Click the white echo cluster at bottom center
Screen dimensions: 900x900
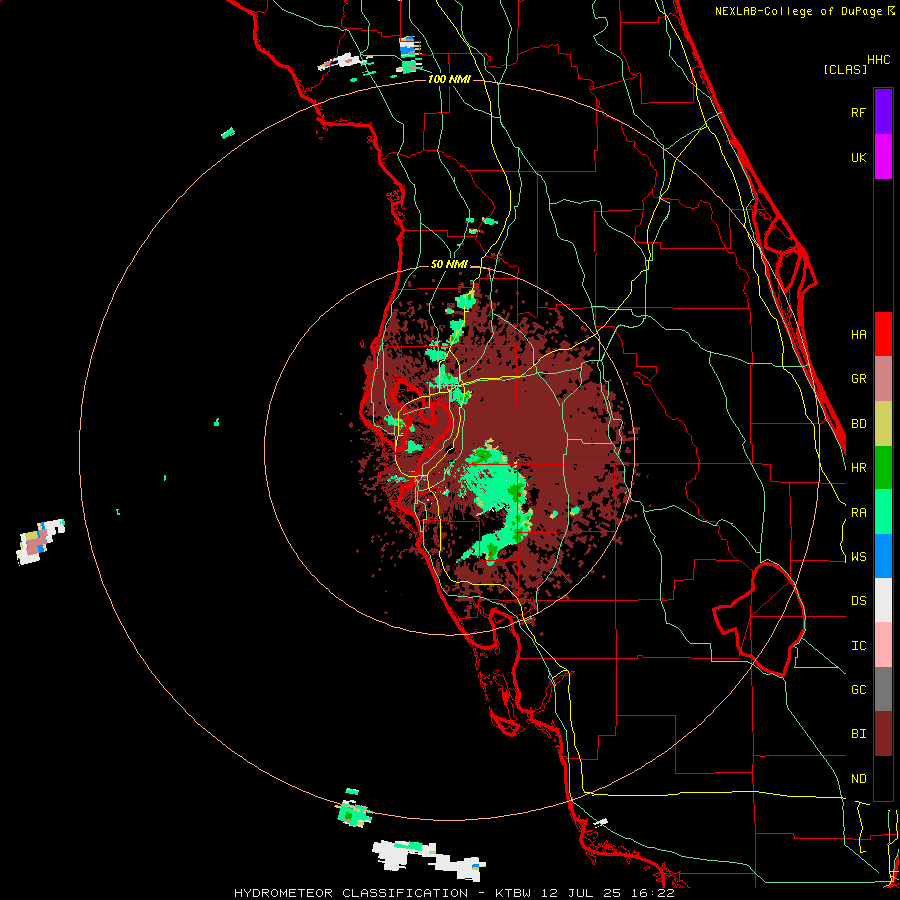pyautogui.click(x=429, y=860)
